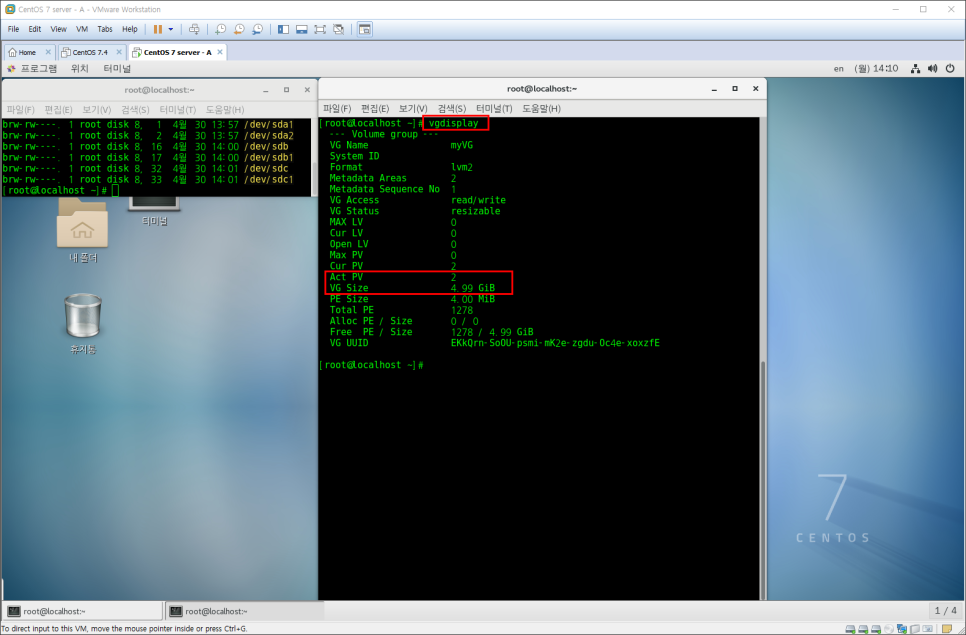Toggle the VMware library sidebar

(283, 29)
